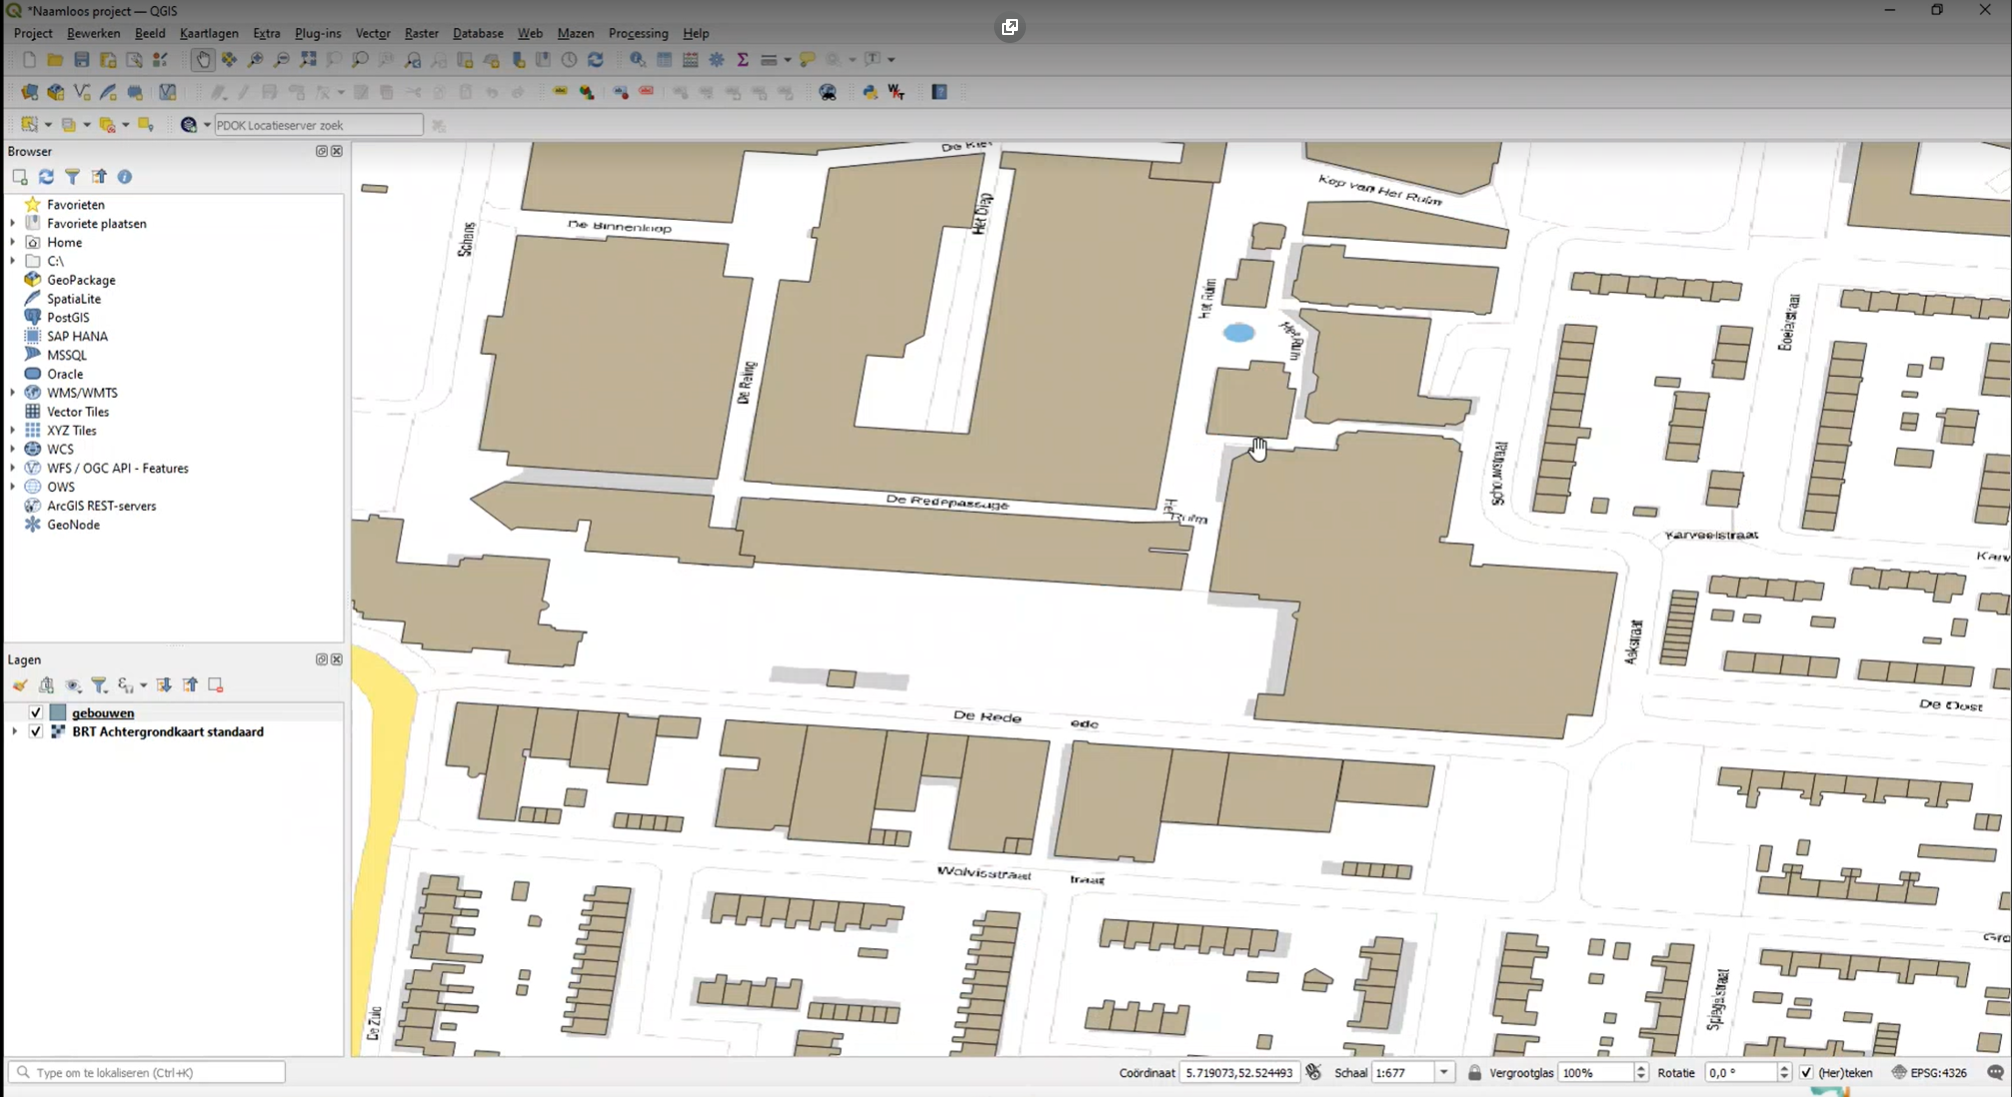Select the Zoom Out magnifier tool
Image resolution: width=2012 pixels, height=1097 pixels.
coord(282,60)
